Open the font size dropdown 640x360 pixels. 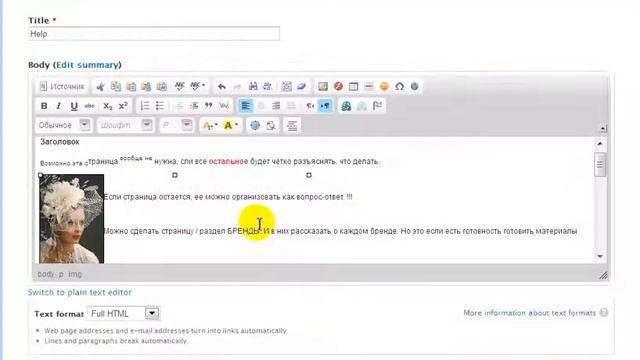click(176, 125)
